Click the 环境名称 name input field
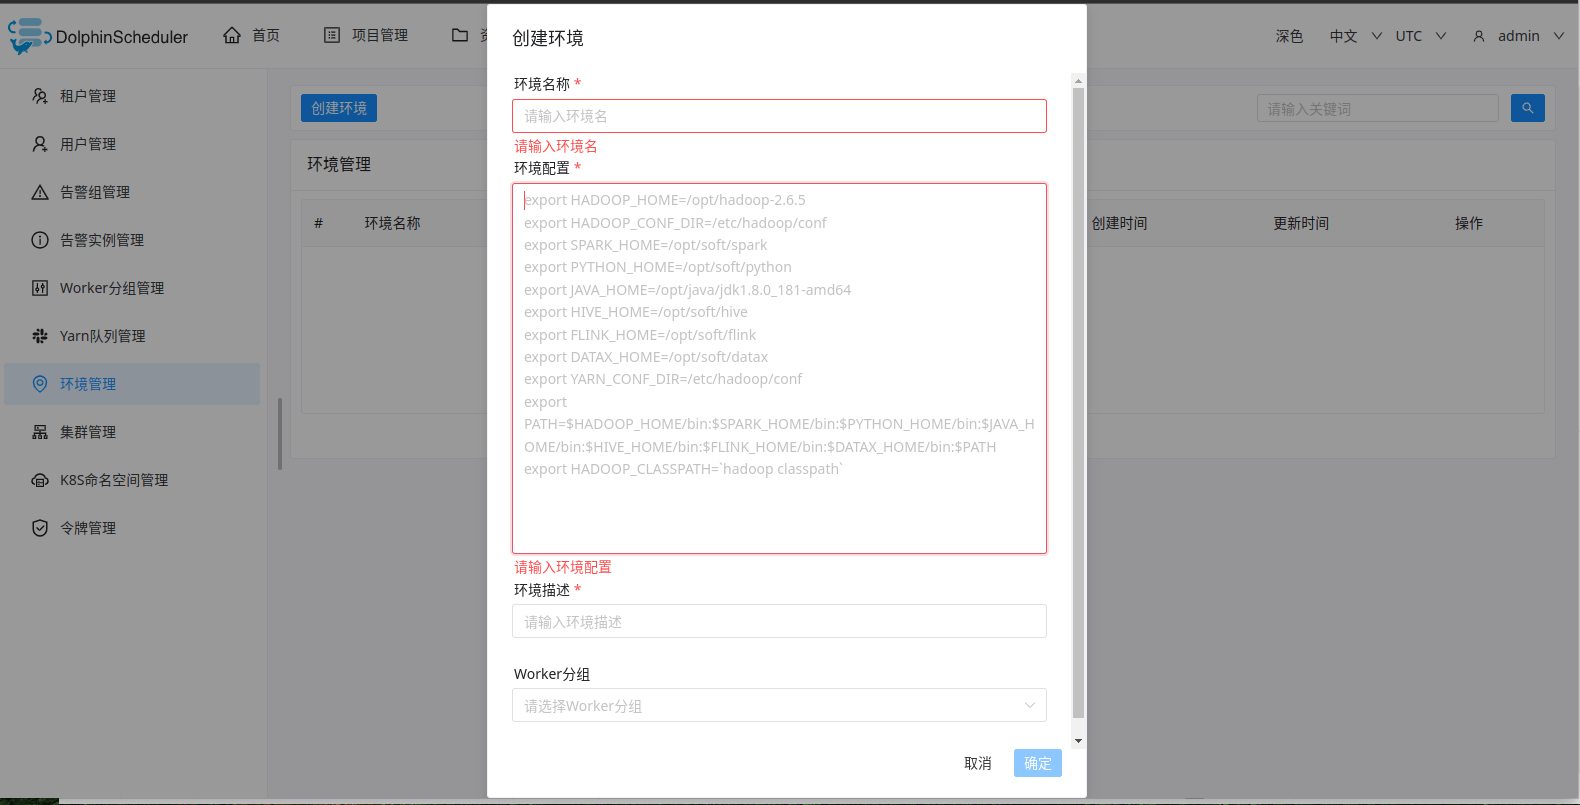This screenshot has height=805, width=1580. point(779,116)
